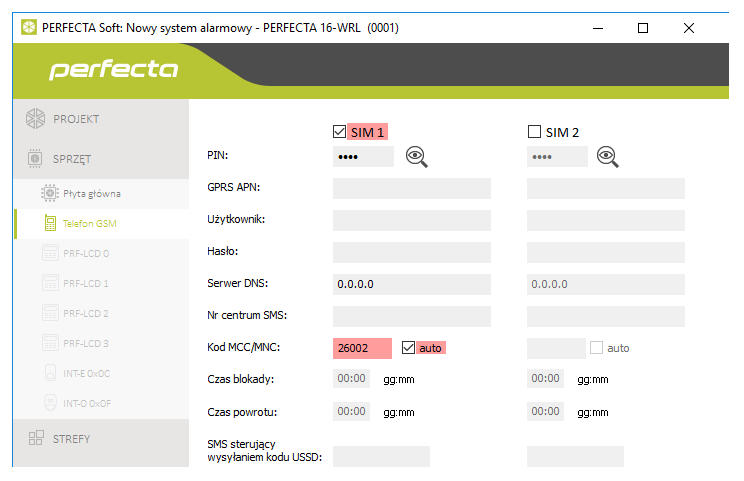Image resolution: width=744 pixels, height=481 pixels.
Task: Maximize the PERFECTA Soft window
Action: [643, 28]
